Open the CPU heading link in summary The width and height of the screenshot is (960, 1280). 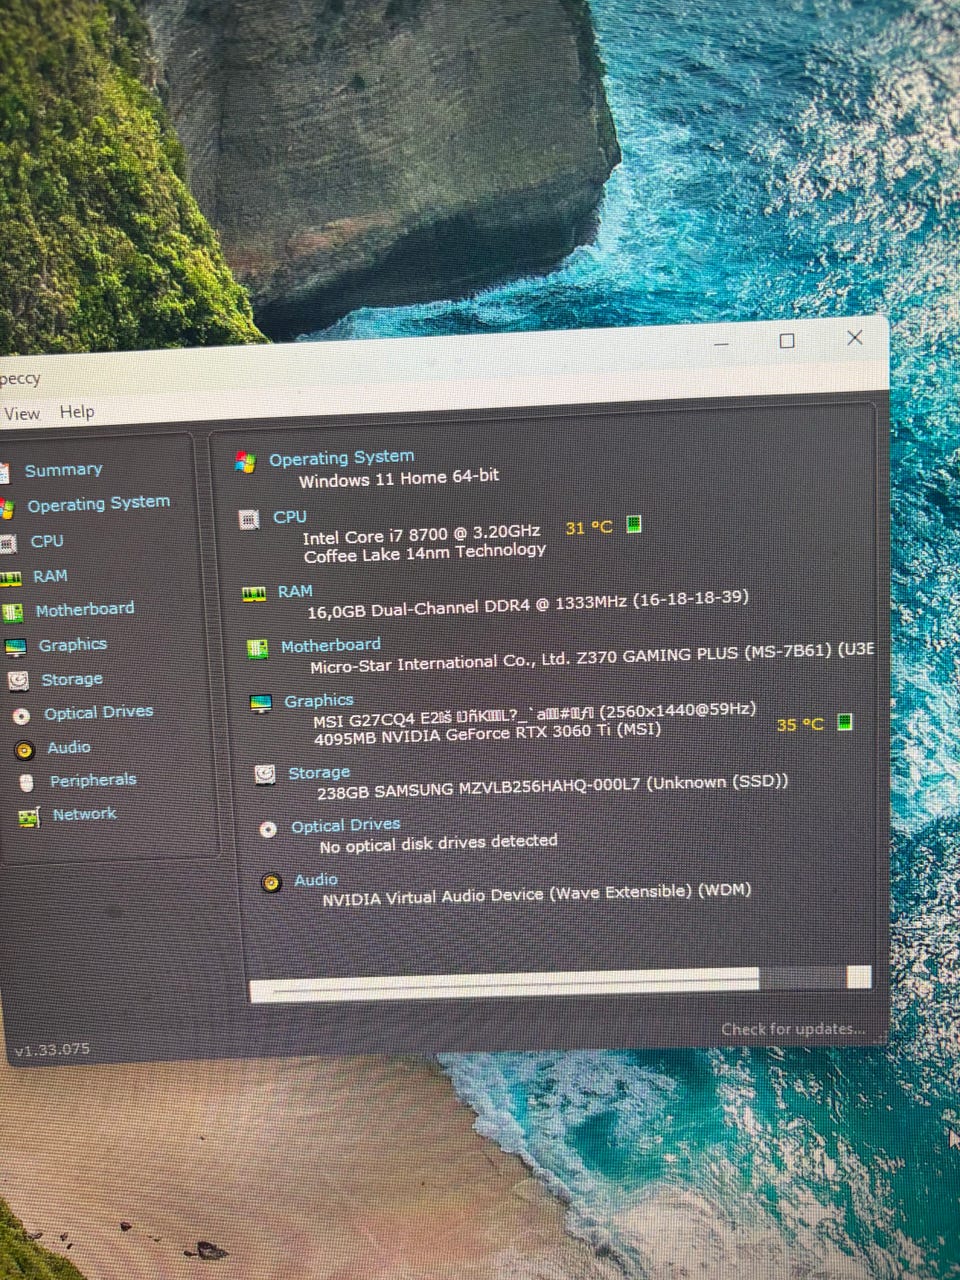click(x=290, y=517)
